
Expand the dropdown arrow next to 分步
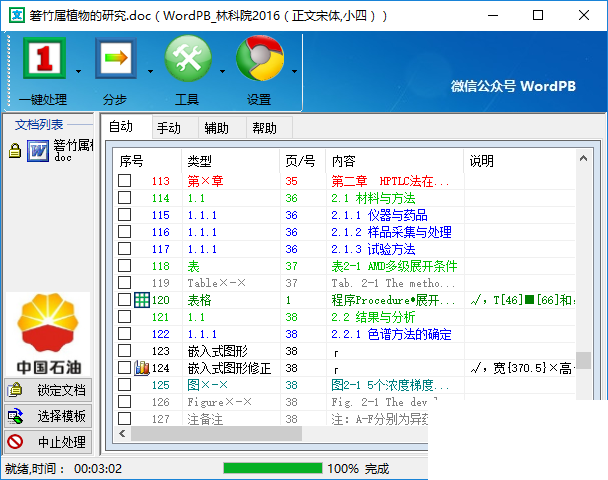(150, 71)
